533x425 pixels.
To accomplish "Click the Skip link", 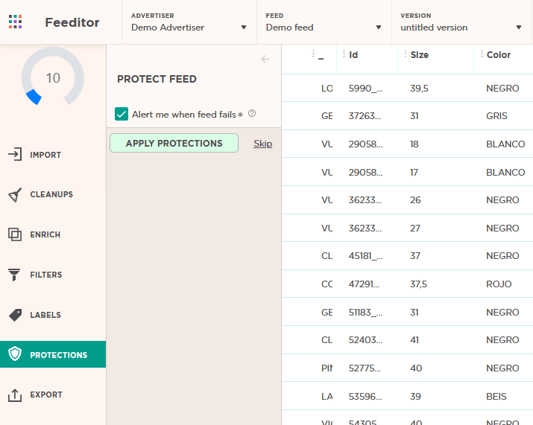I will tap(263, 143).
